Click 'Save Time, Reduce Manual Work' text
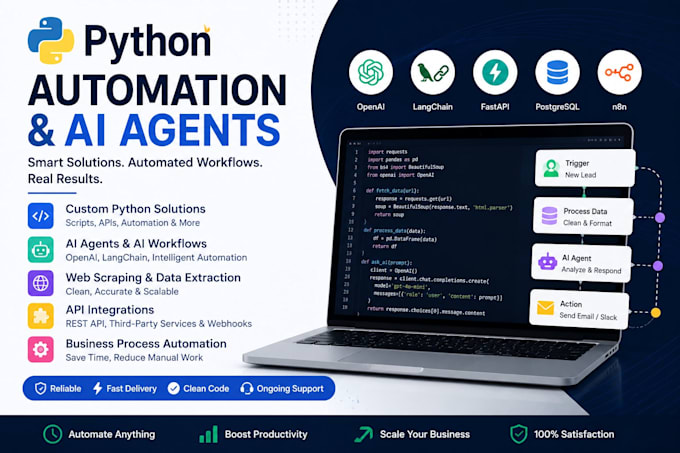 point(134,358)
